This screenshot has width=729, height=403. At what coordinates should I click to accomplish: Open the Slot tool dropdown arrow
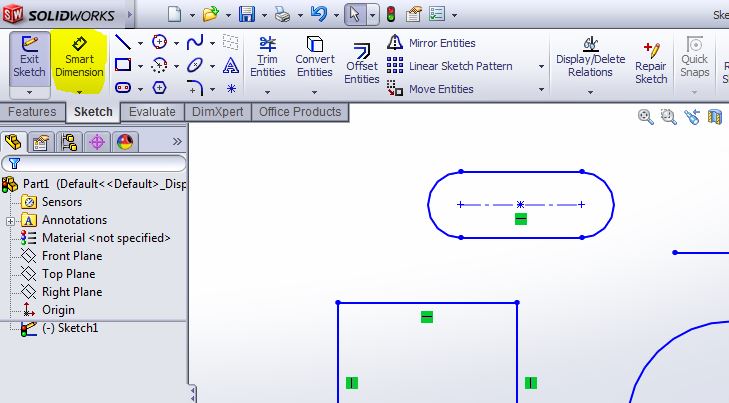(140, 89)
